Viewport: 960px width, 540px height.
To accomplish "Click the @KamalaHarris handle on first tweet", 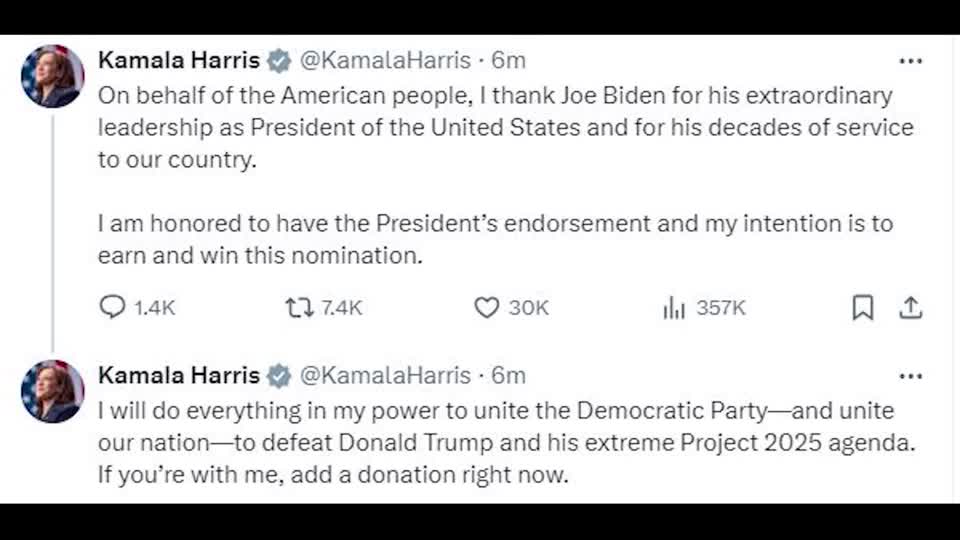I will point(385,61).
